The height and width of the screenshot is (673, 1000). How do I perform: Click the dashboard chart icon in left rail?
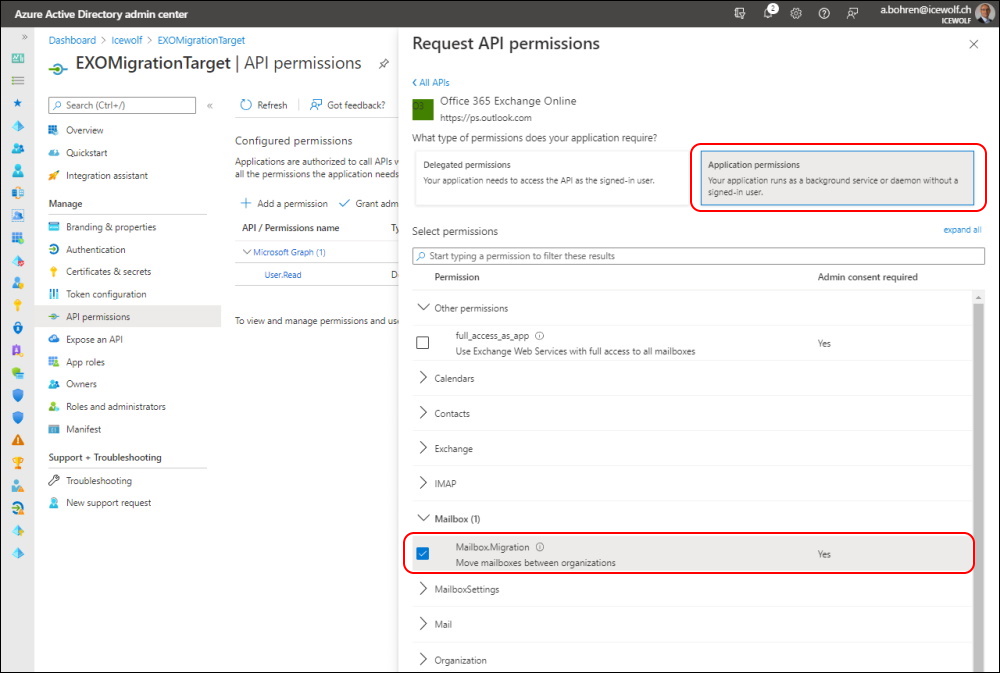[18, 58]
